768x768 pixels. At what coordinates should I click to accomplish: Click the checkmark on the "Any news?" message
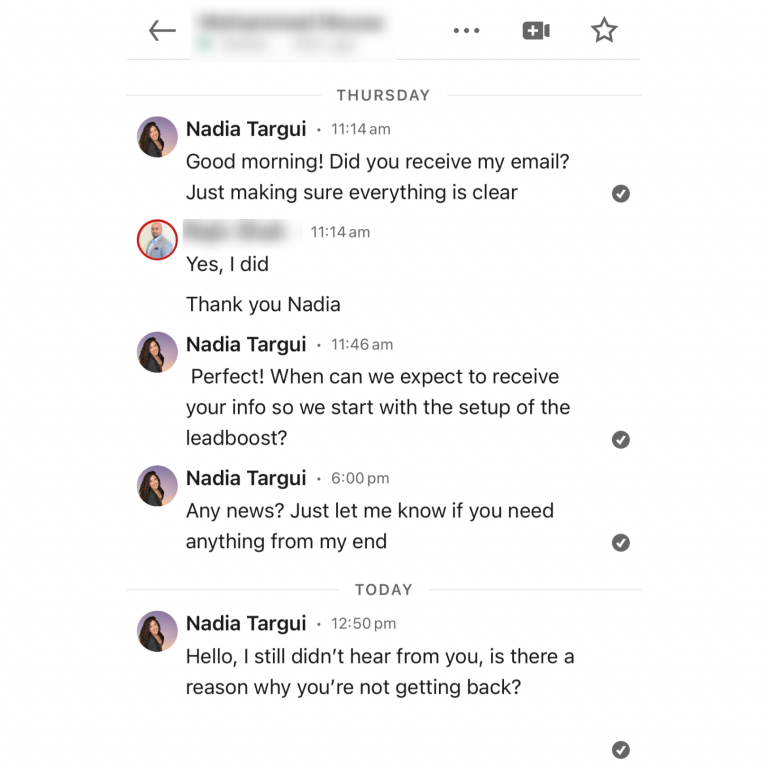click(x=621, y=543)
